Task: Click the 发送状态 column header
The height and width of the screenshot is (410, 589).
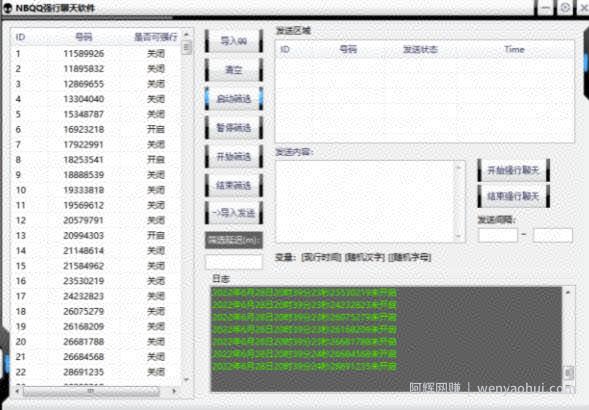Action: (420, 49)
